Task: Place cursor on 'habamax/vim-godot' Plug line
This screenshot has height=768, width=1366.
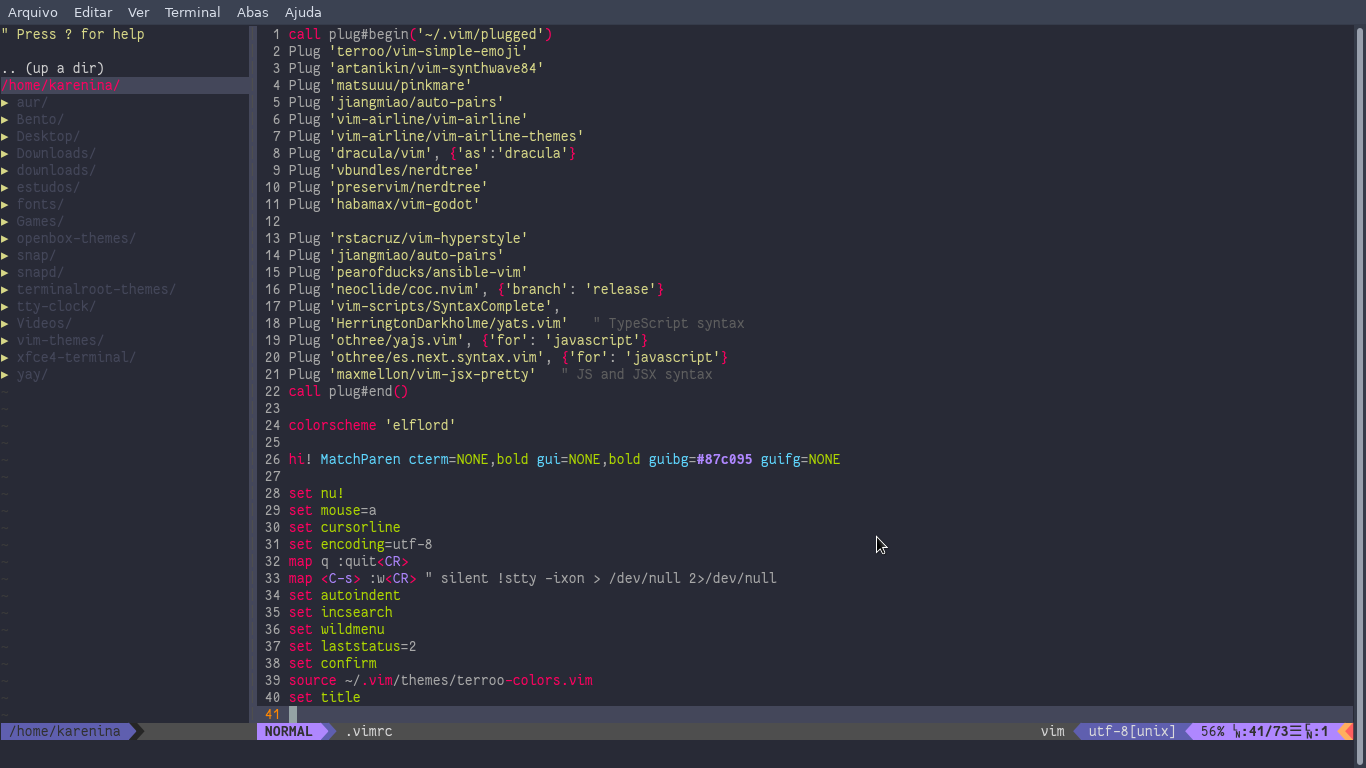Action: pyautogui.click(x=384, y=204)
